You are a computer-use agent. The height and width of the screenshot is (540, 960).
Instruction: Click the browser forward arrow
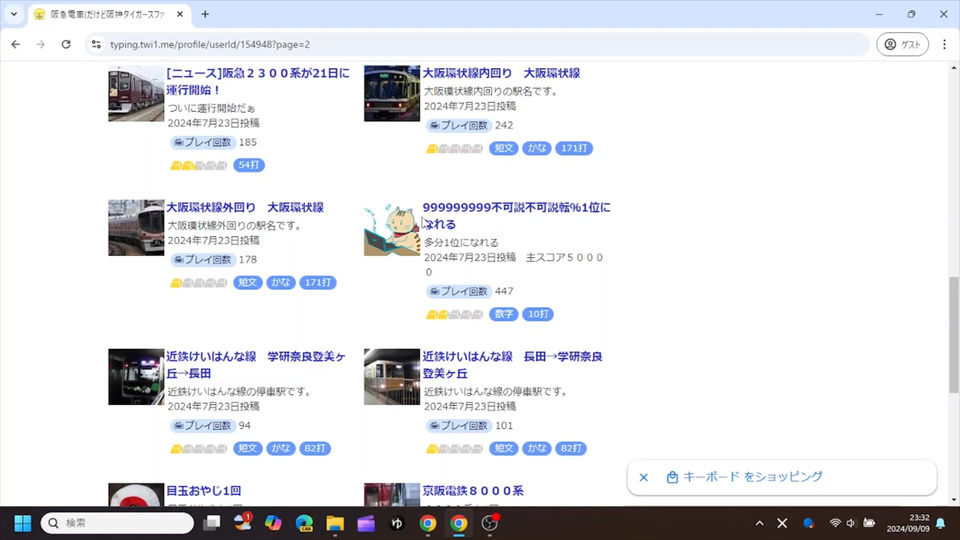pos(40,44)
